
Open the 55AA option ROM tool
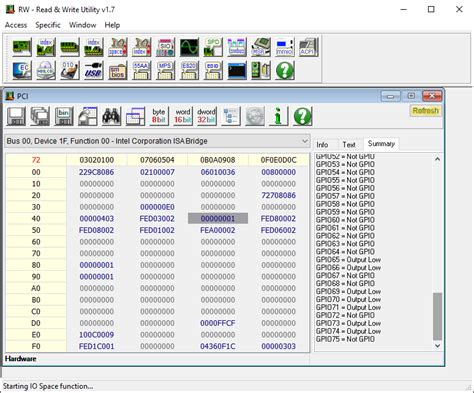click(141, 70)
